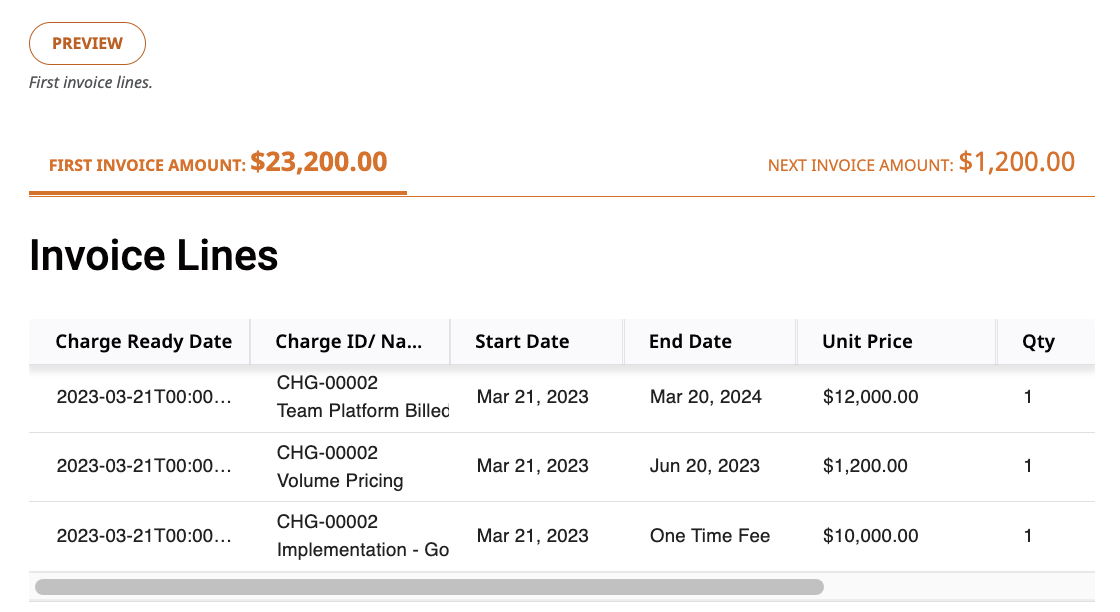Image resolution: width=1120 pixels, height=612 pixels.
Task: Select the First Invoice Amount tab
Action: tap(218, 163)
